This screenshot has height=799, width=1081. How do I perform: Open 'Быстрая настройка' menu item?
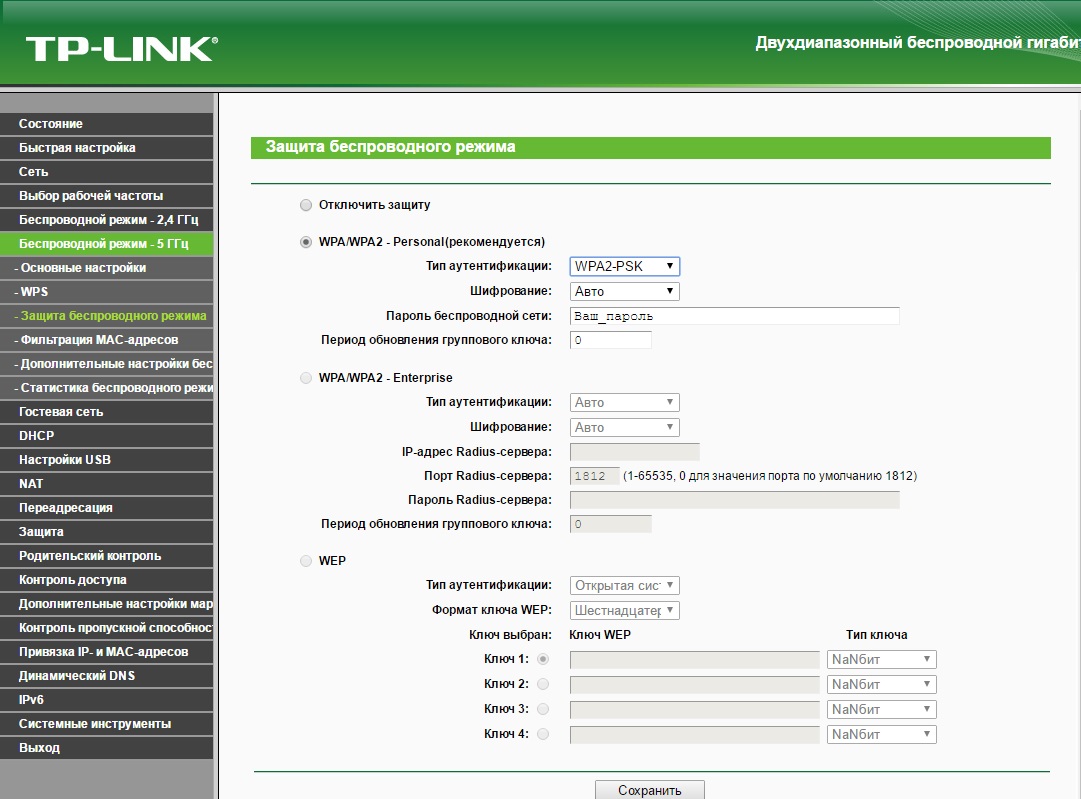[77, 148]
